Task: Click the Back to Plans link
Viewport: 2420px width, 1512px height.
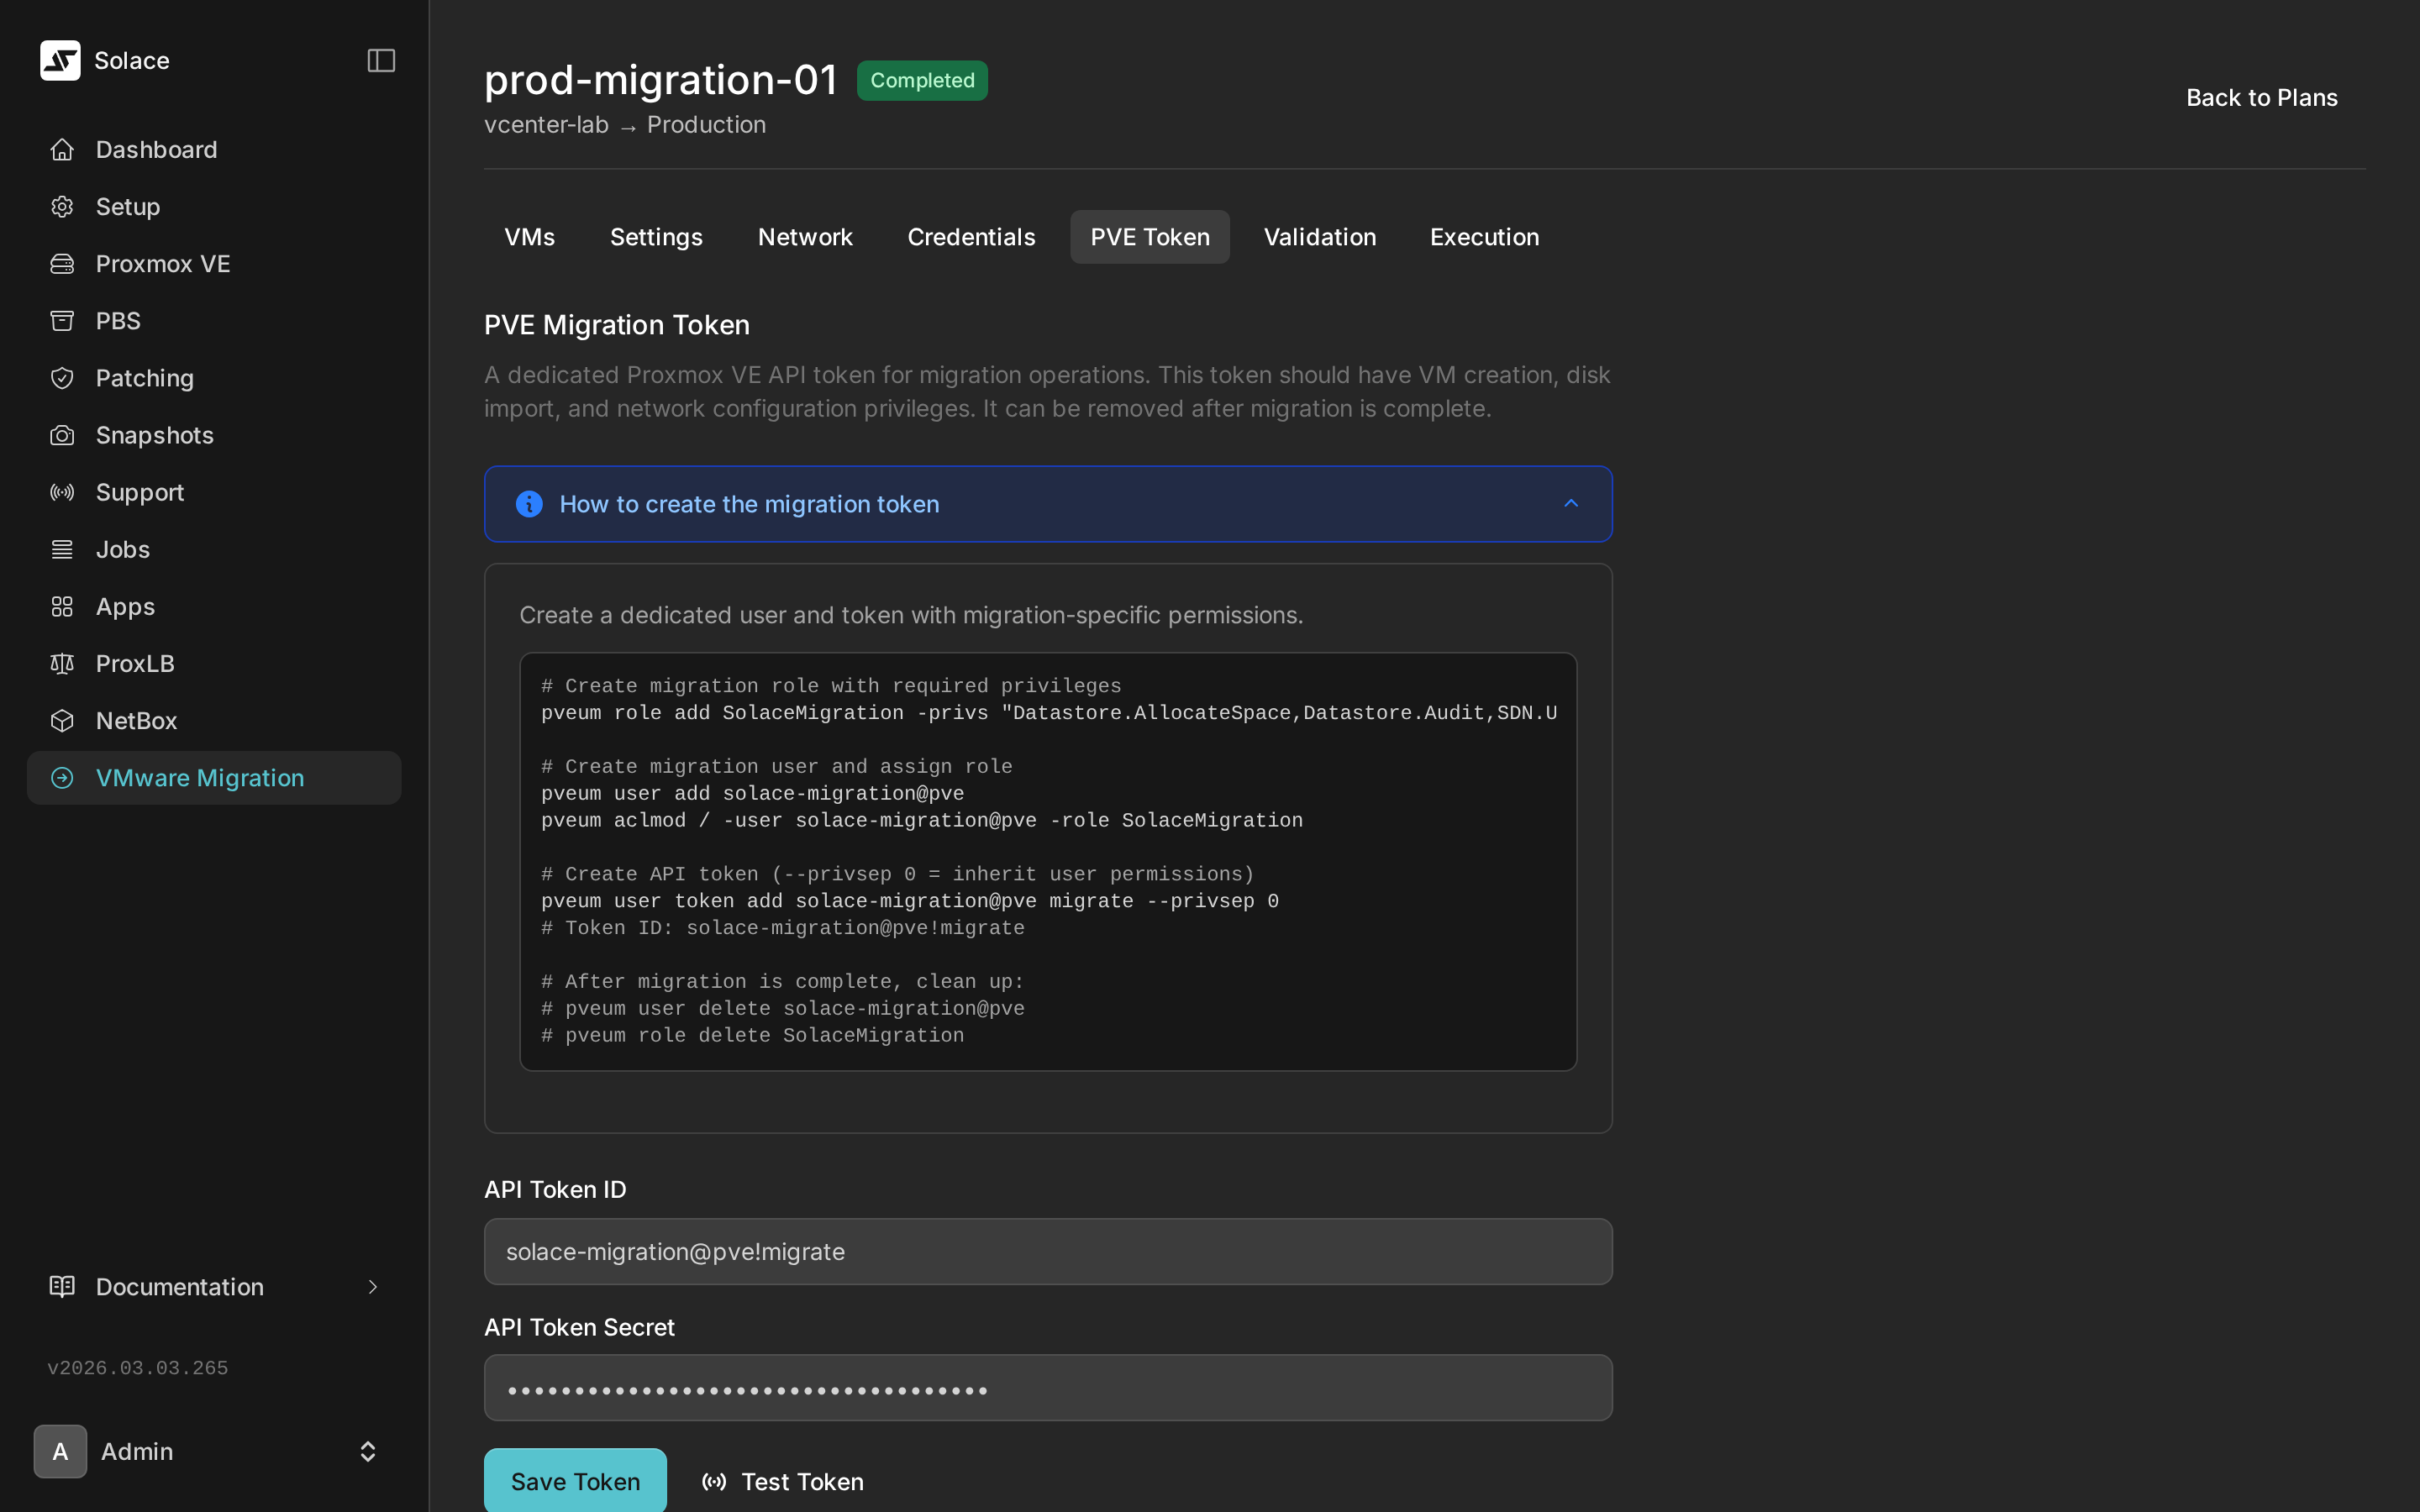Action: click(2262, 96)
